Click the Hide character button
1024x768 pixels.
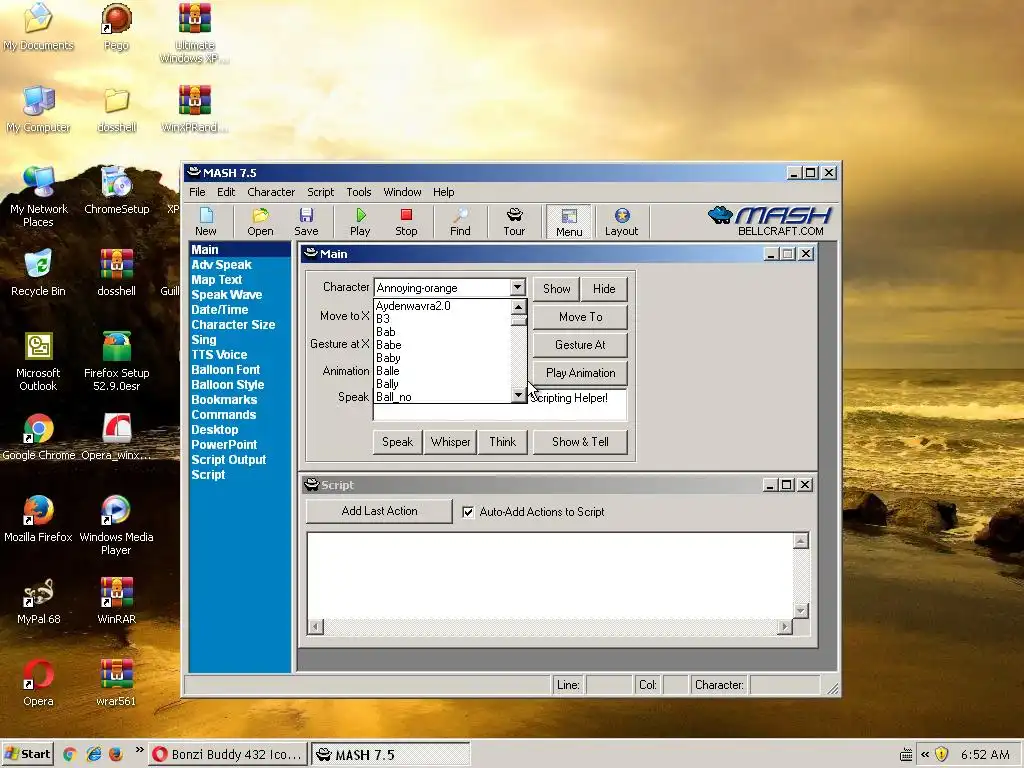coord(604,289)
